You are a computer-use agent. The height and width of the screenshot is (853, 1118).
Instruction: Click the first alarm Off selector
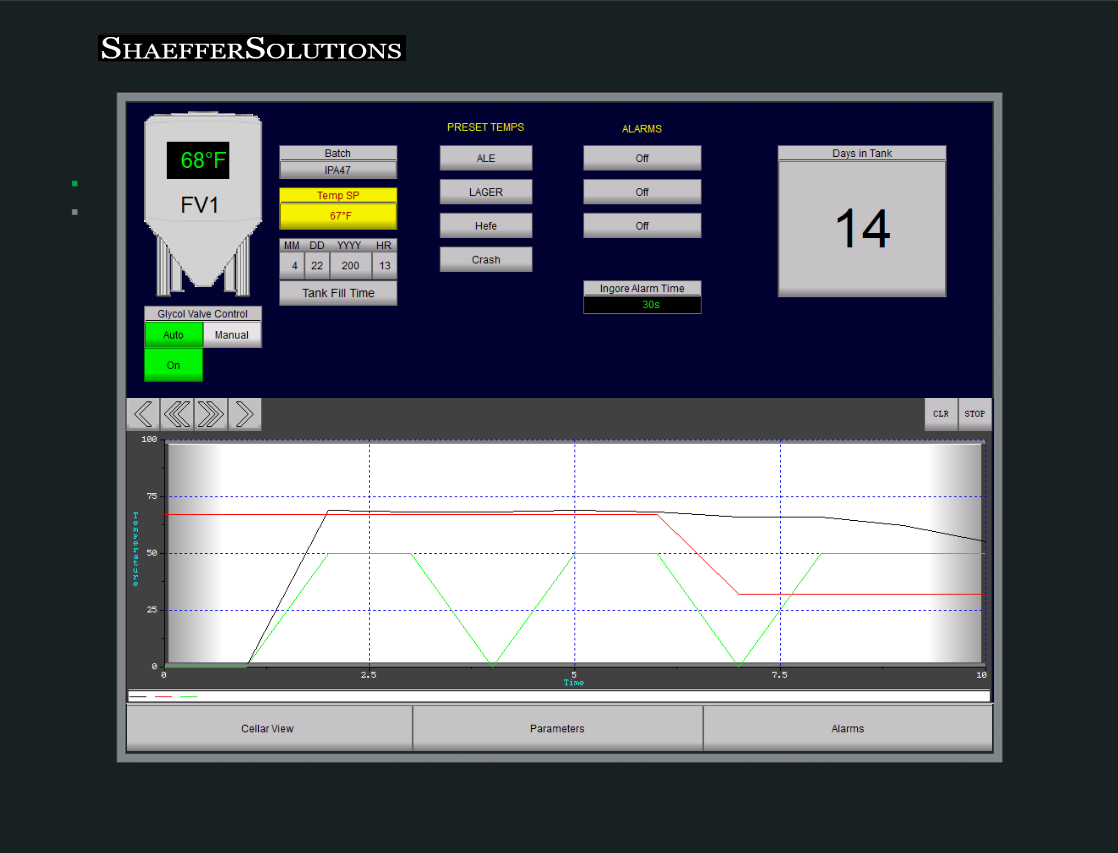point(641,157)
